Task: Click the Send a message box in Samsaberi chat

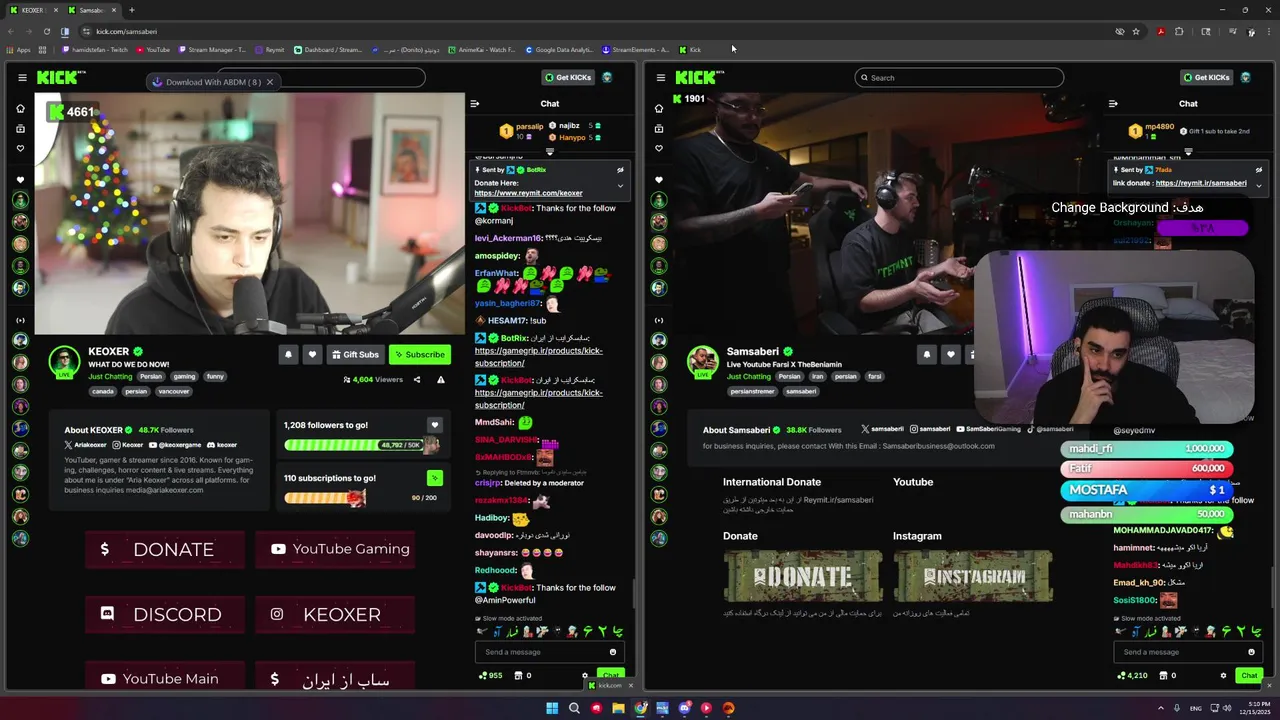Action: pyautogui.click(x=1188, y=652)
